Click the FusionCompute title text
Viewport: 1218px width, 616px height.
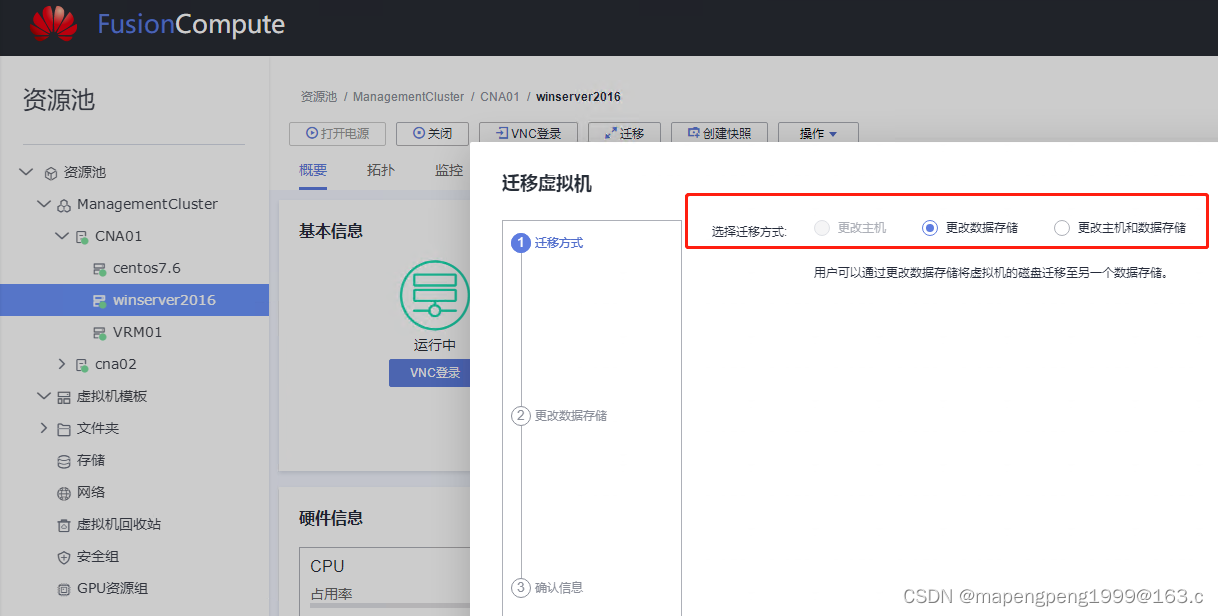[191, 25]
